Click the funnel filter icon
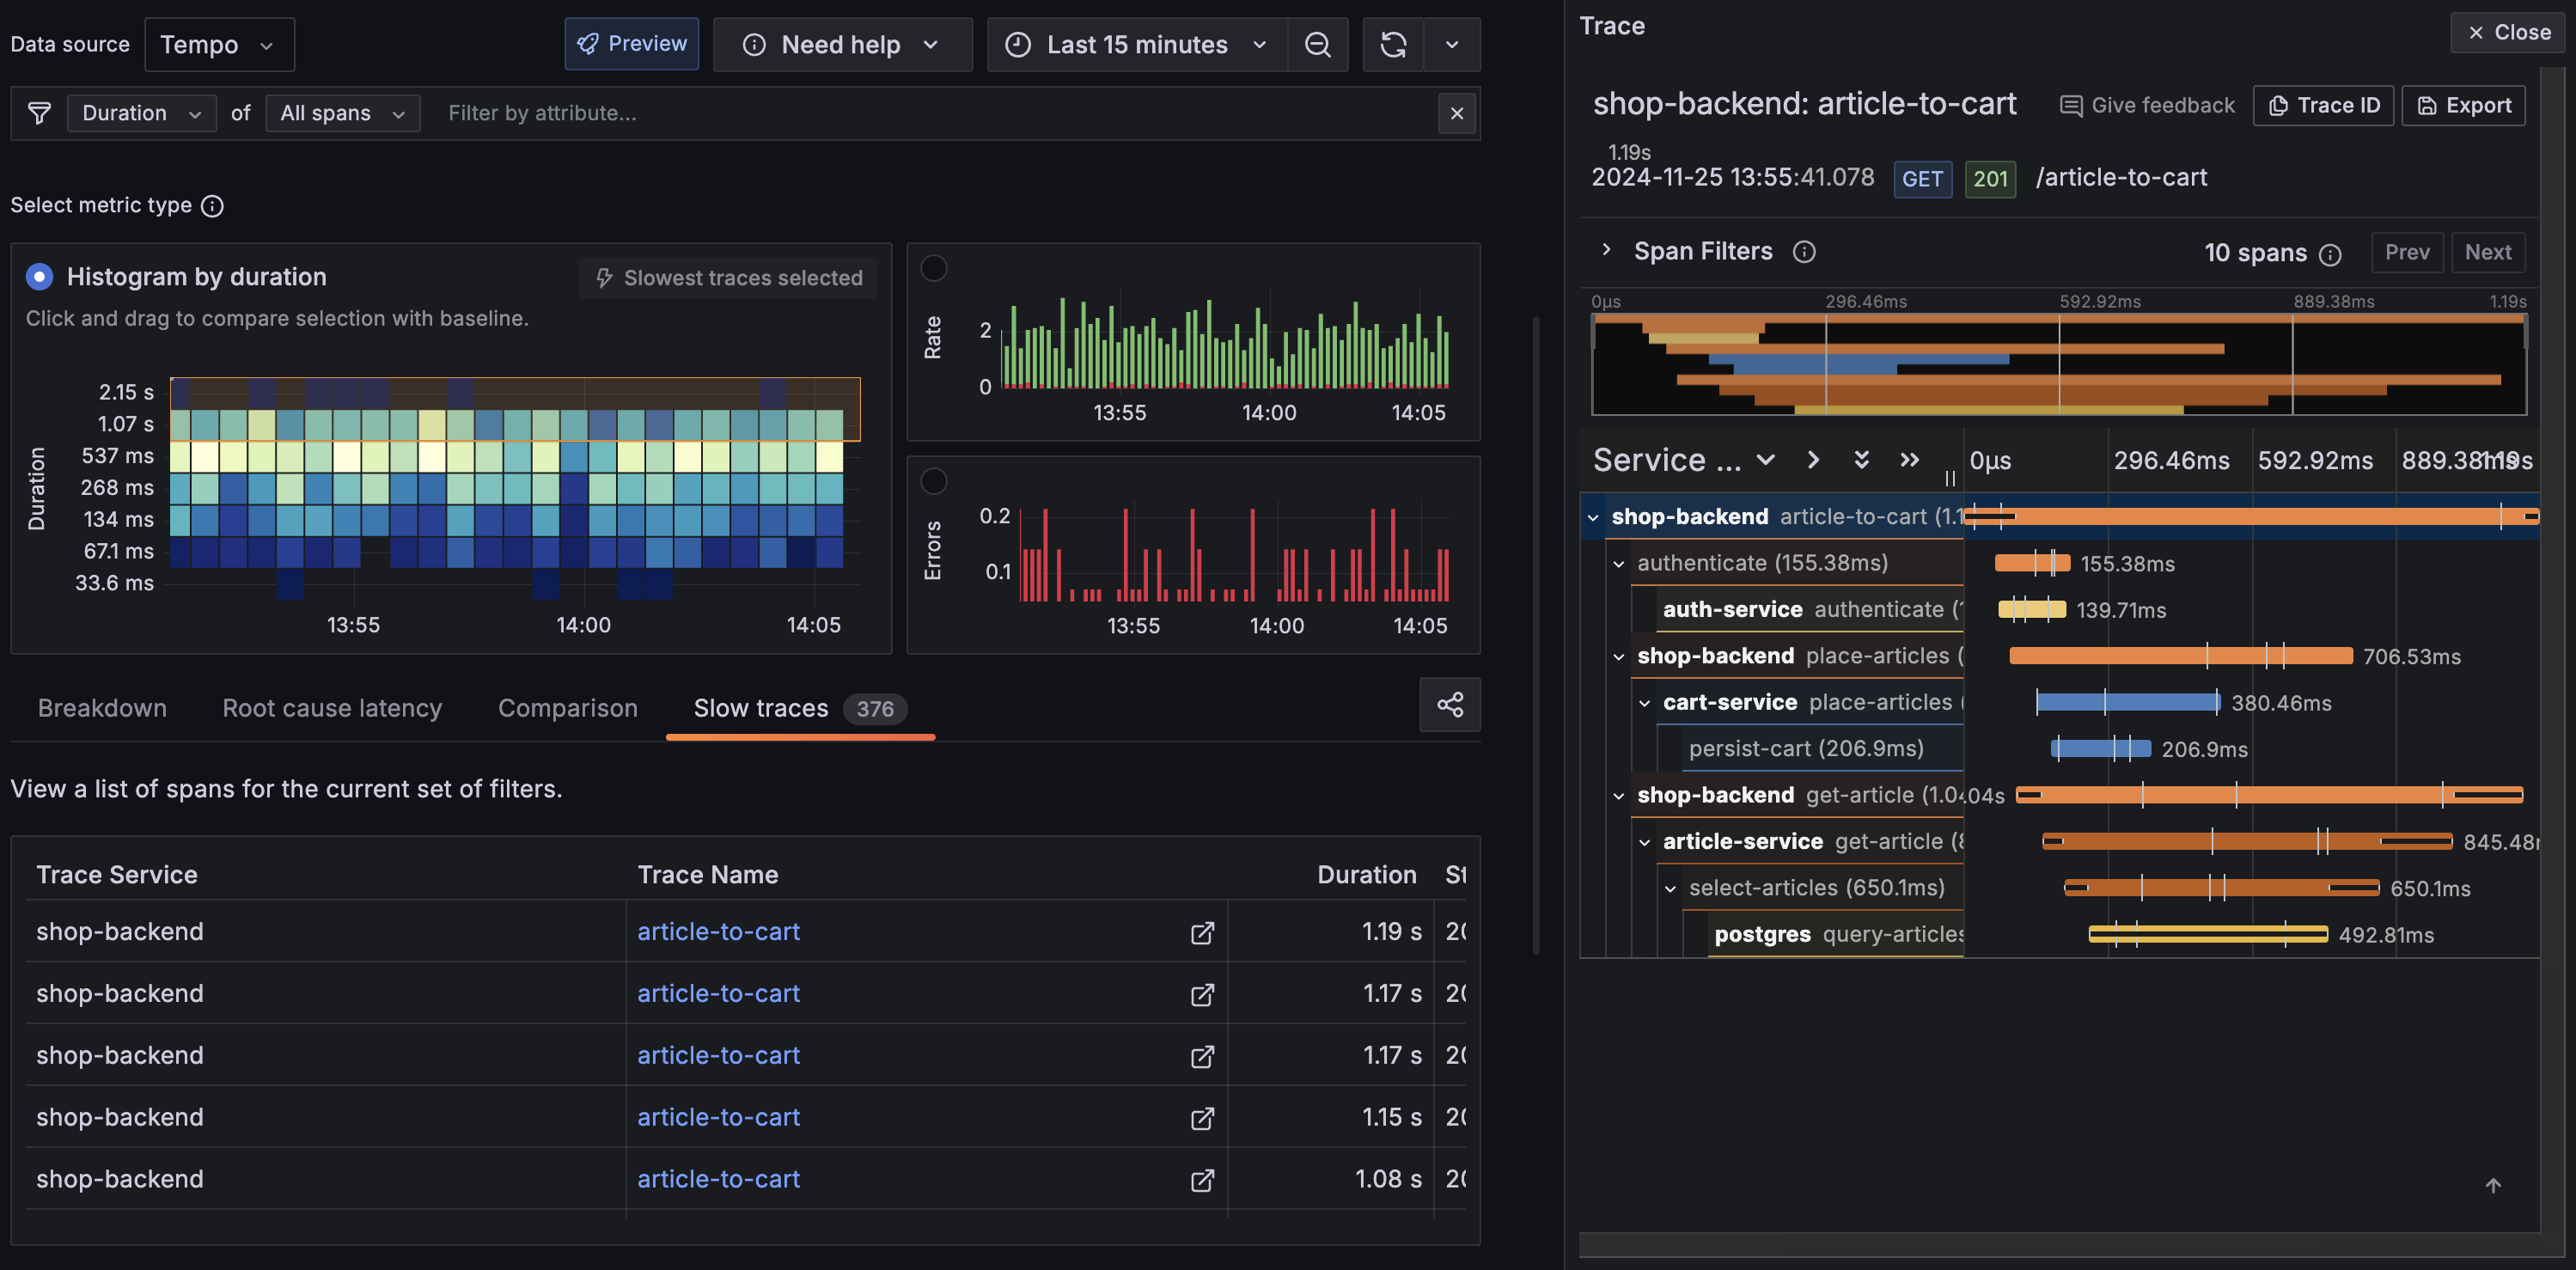The width and height of the screenshot is (2576, 1270). (38, 113)
